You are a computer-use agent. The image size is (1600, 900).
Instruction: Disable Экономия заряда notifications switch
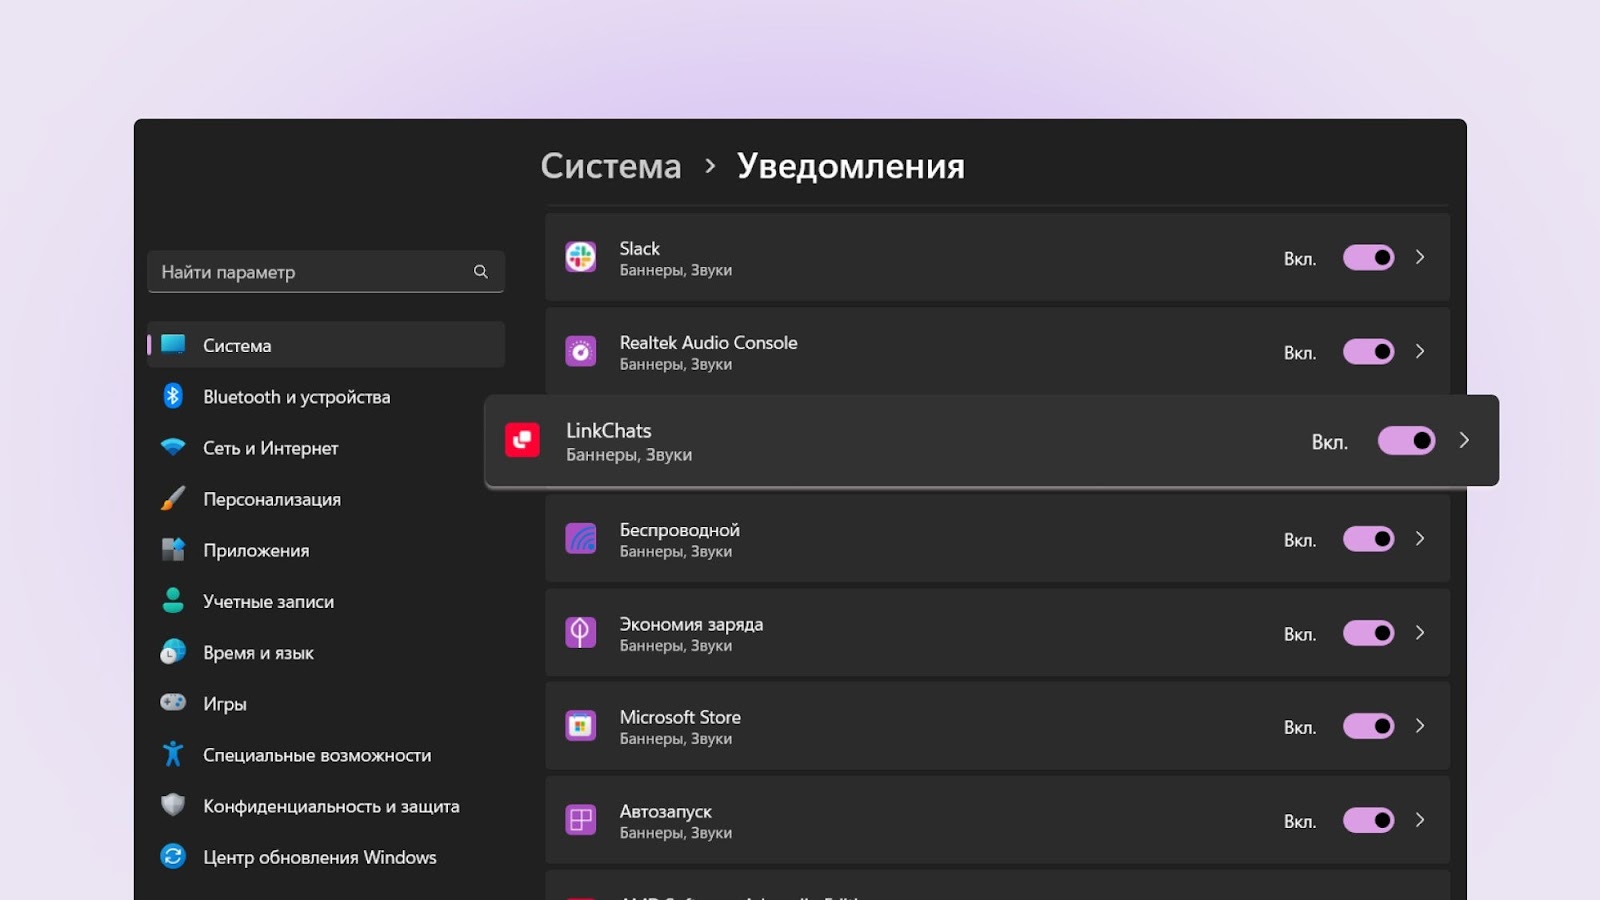[x=1368, y=633]
